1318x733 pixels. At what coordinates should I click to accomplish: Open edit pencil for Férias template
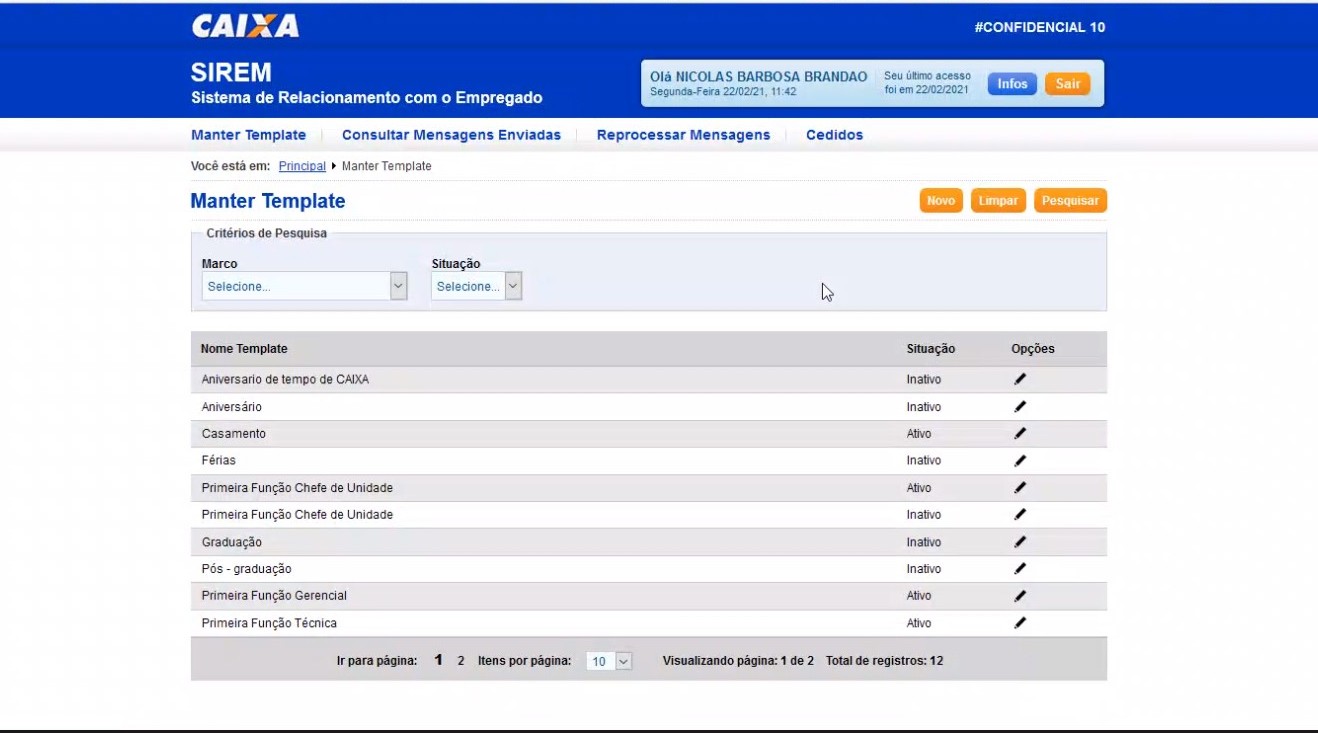pos(1020,460)
